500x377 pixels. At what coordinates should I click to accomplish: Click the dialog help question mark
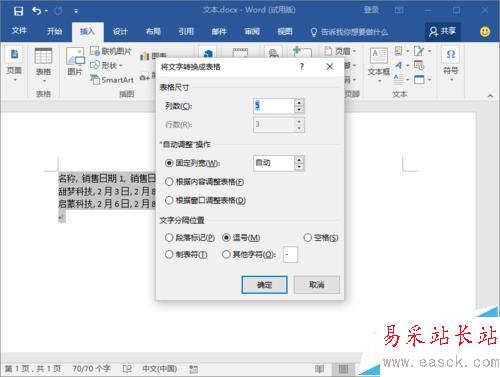[x=302, y=67]
